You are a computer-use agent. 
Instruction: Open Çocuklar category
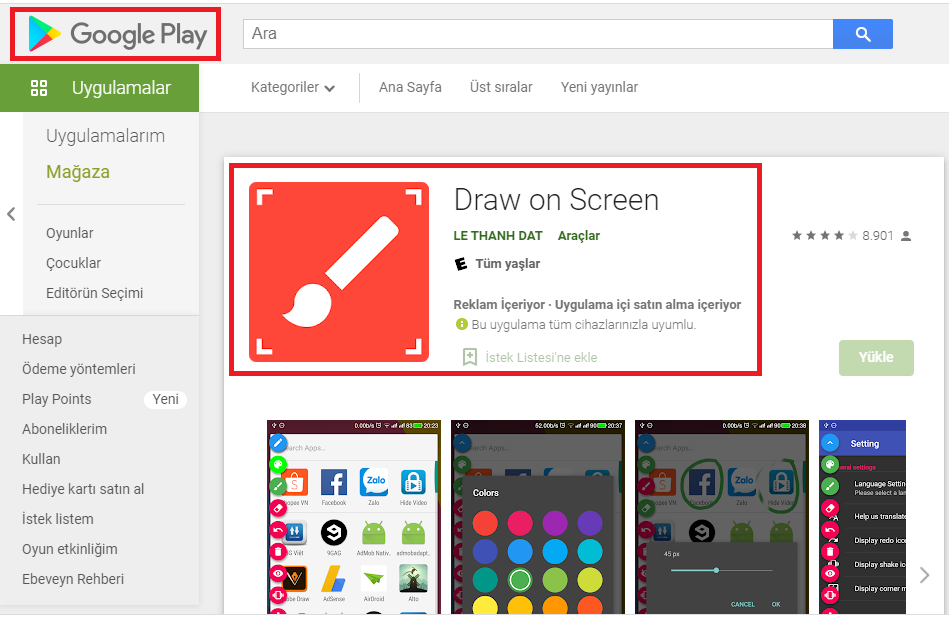(73, 263)
